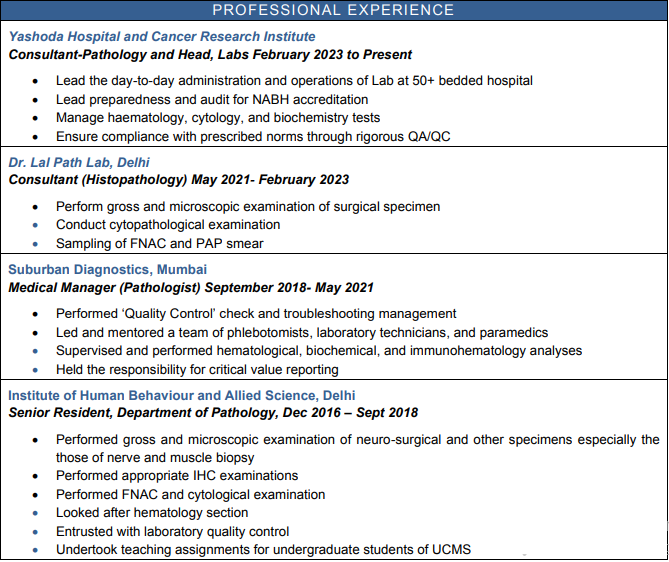Select the UCMS teaching assignments bullet
The width and height of the screenshot is (669, 562).
pyautogui.click(x=263, y=550)
